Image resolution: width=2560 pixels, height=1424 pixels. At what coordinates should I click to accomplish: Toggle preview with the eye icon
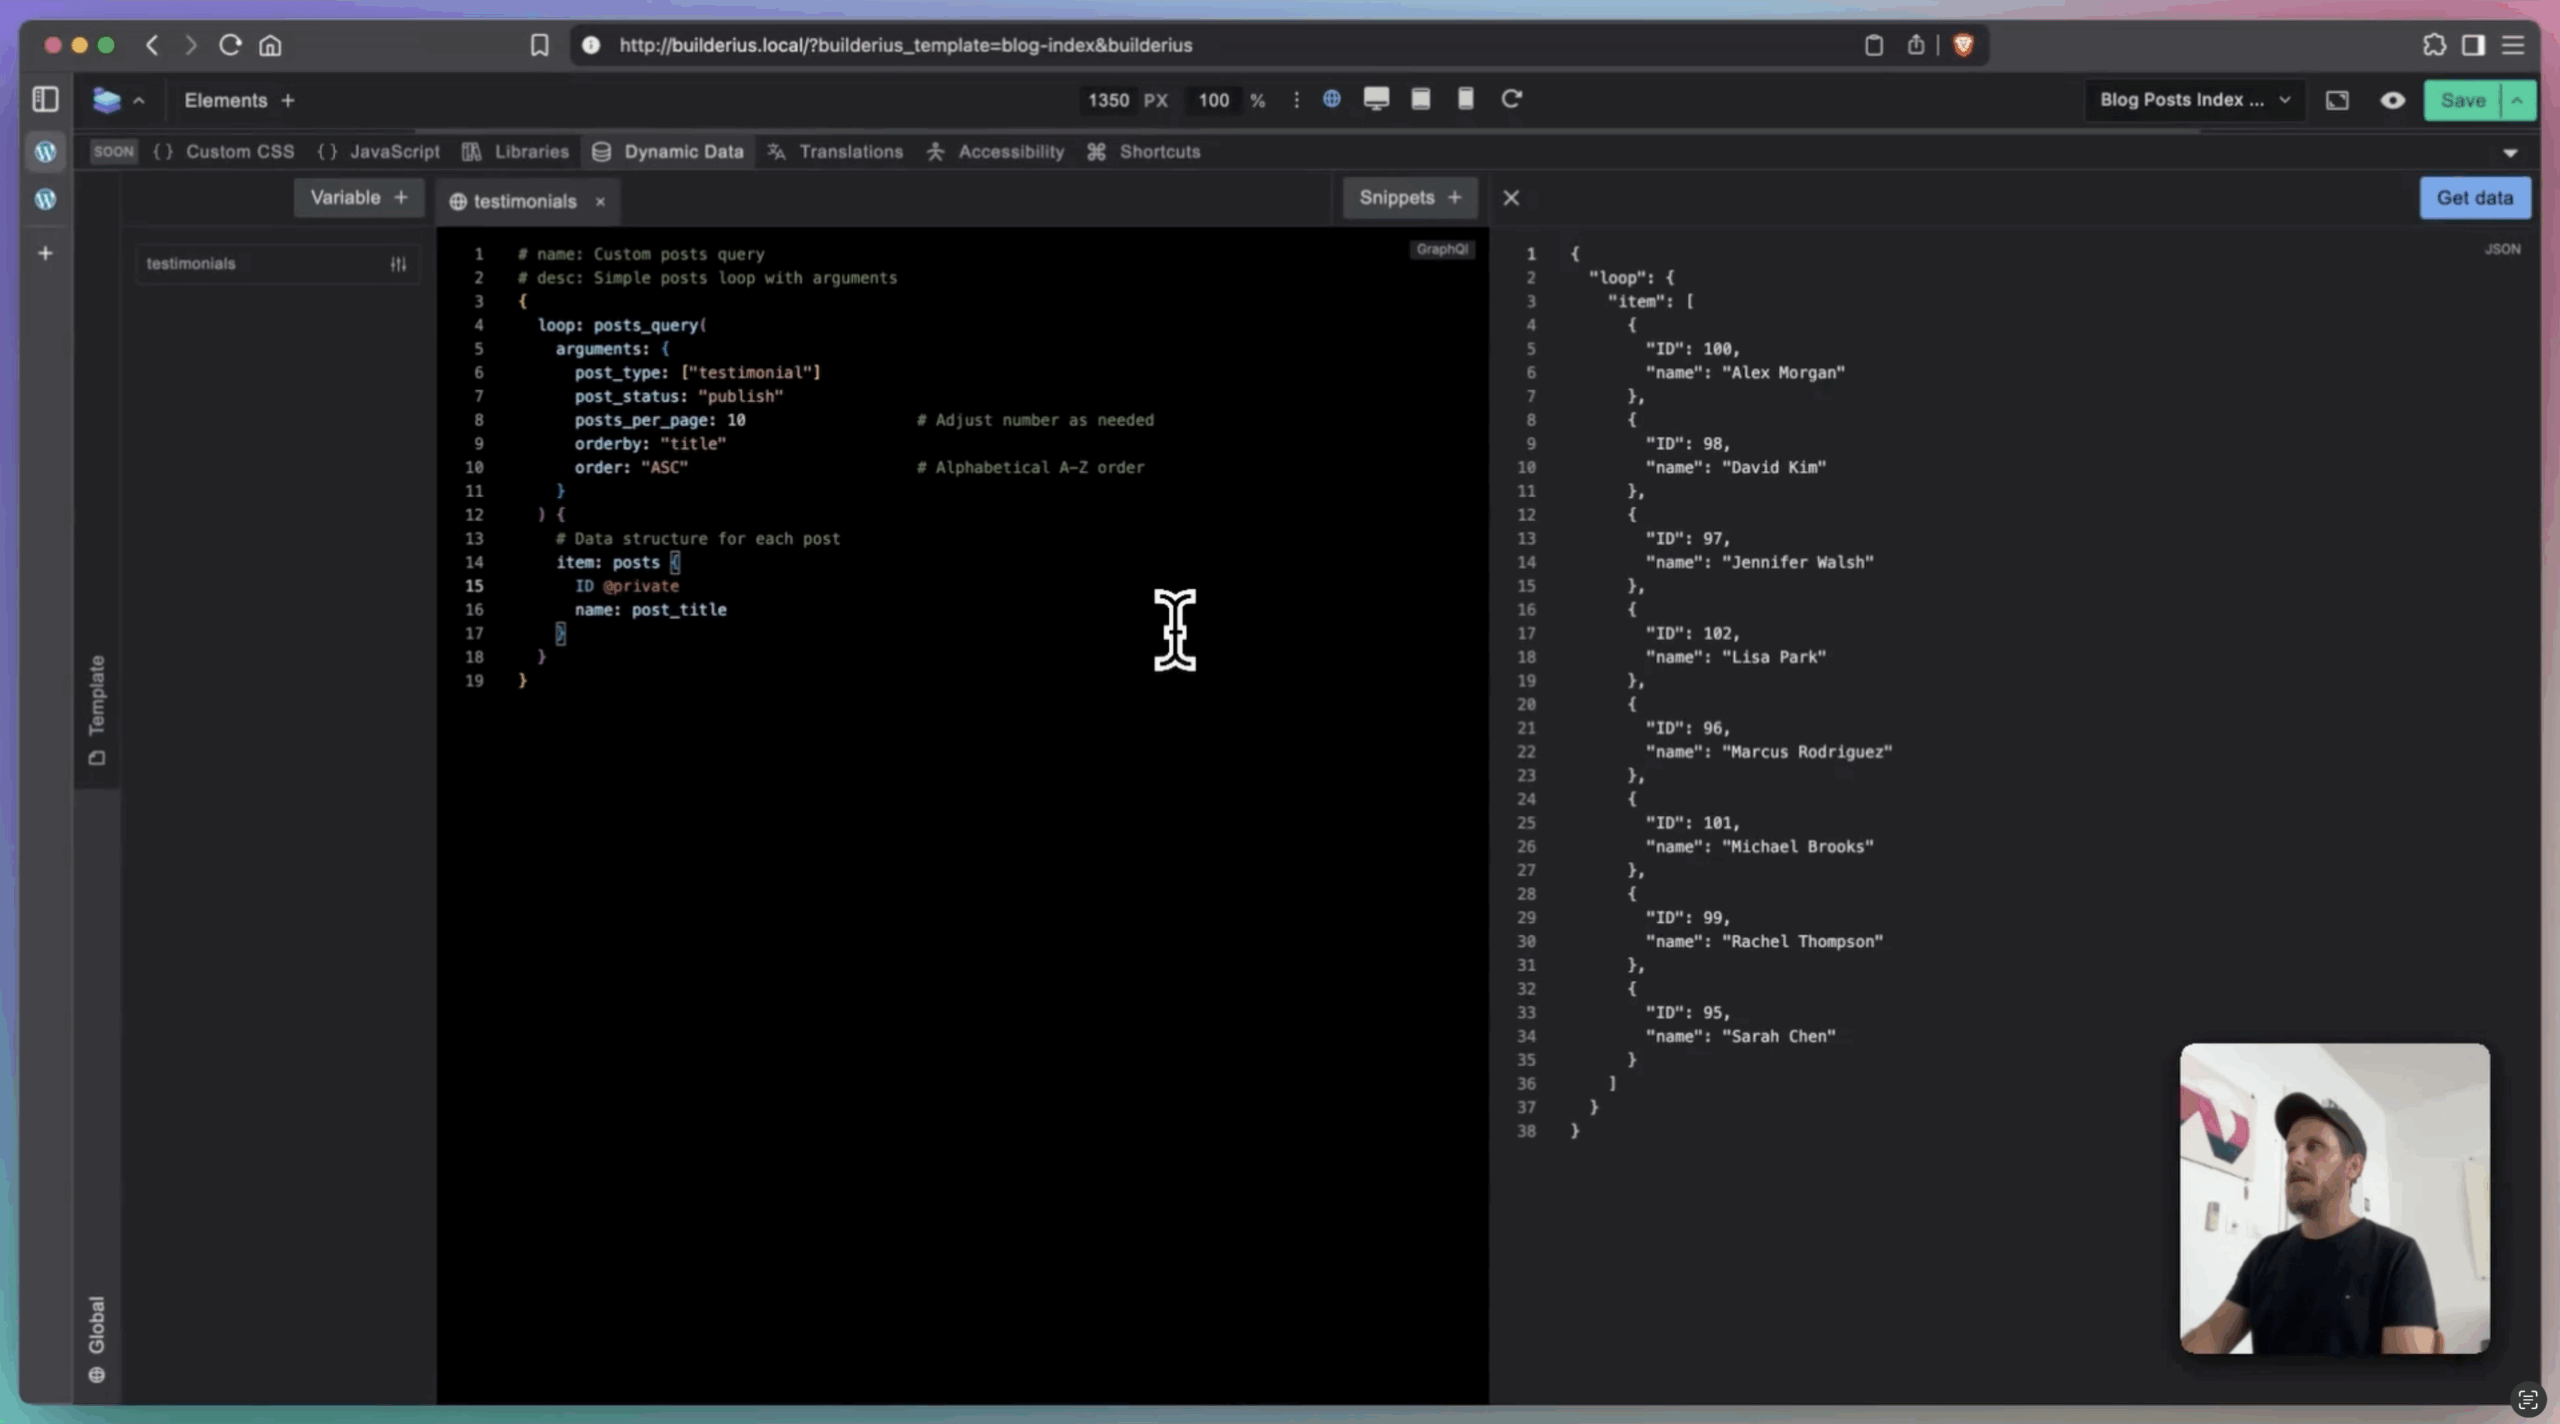(x=2392, y=100)
